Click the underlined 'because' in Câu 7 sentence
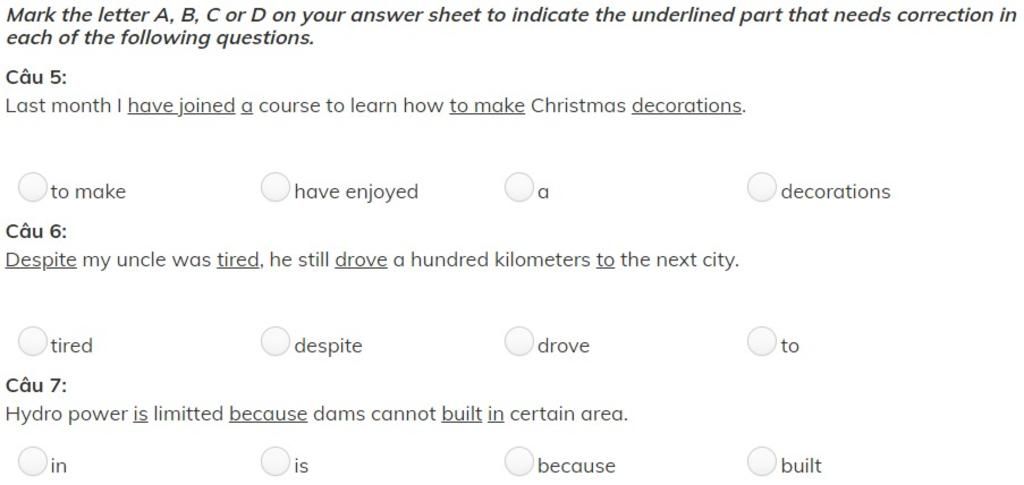 (268, 414)
